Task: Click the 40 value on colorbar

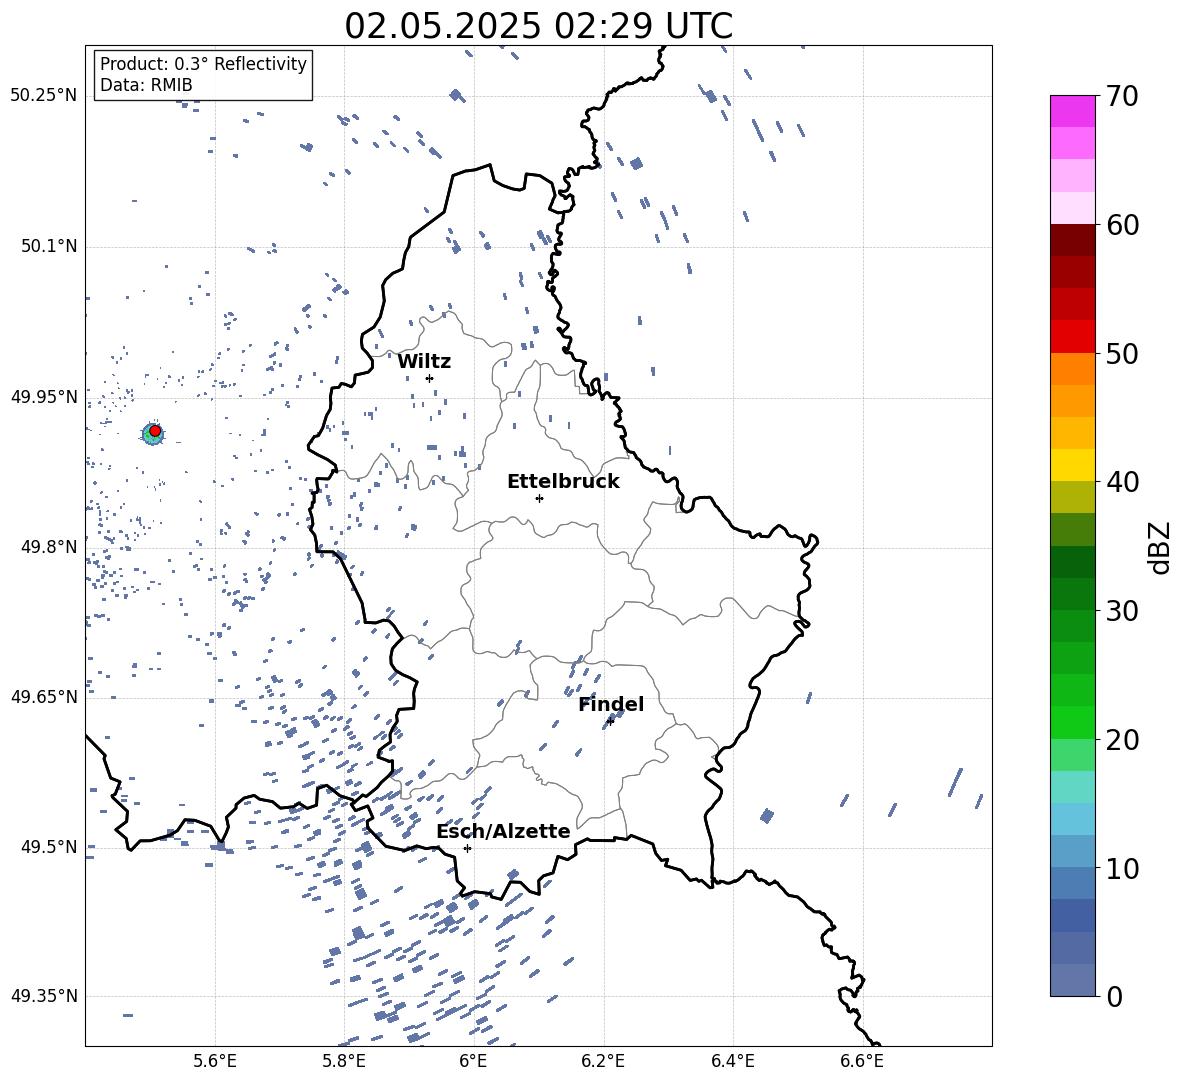Action: coord(1122,482)
